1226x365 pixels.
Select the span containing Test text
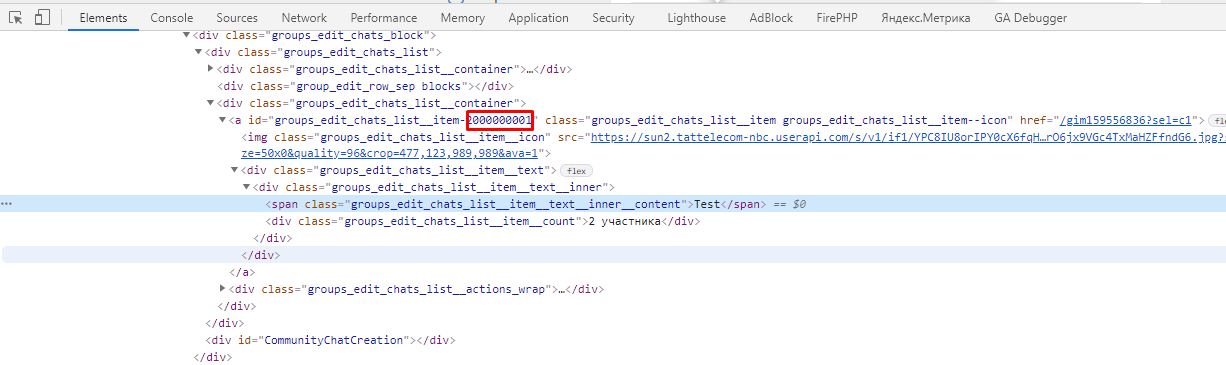tap(613, 204)
